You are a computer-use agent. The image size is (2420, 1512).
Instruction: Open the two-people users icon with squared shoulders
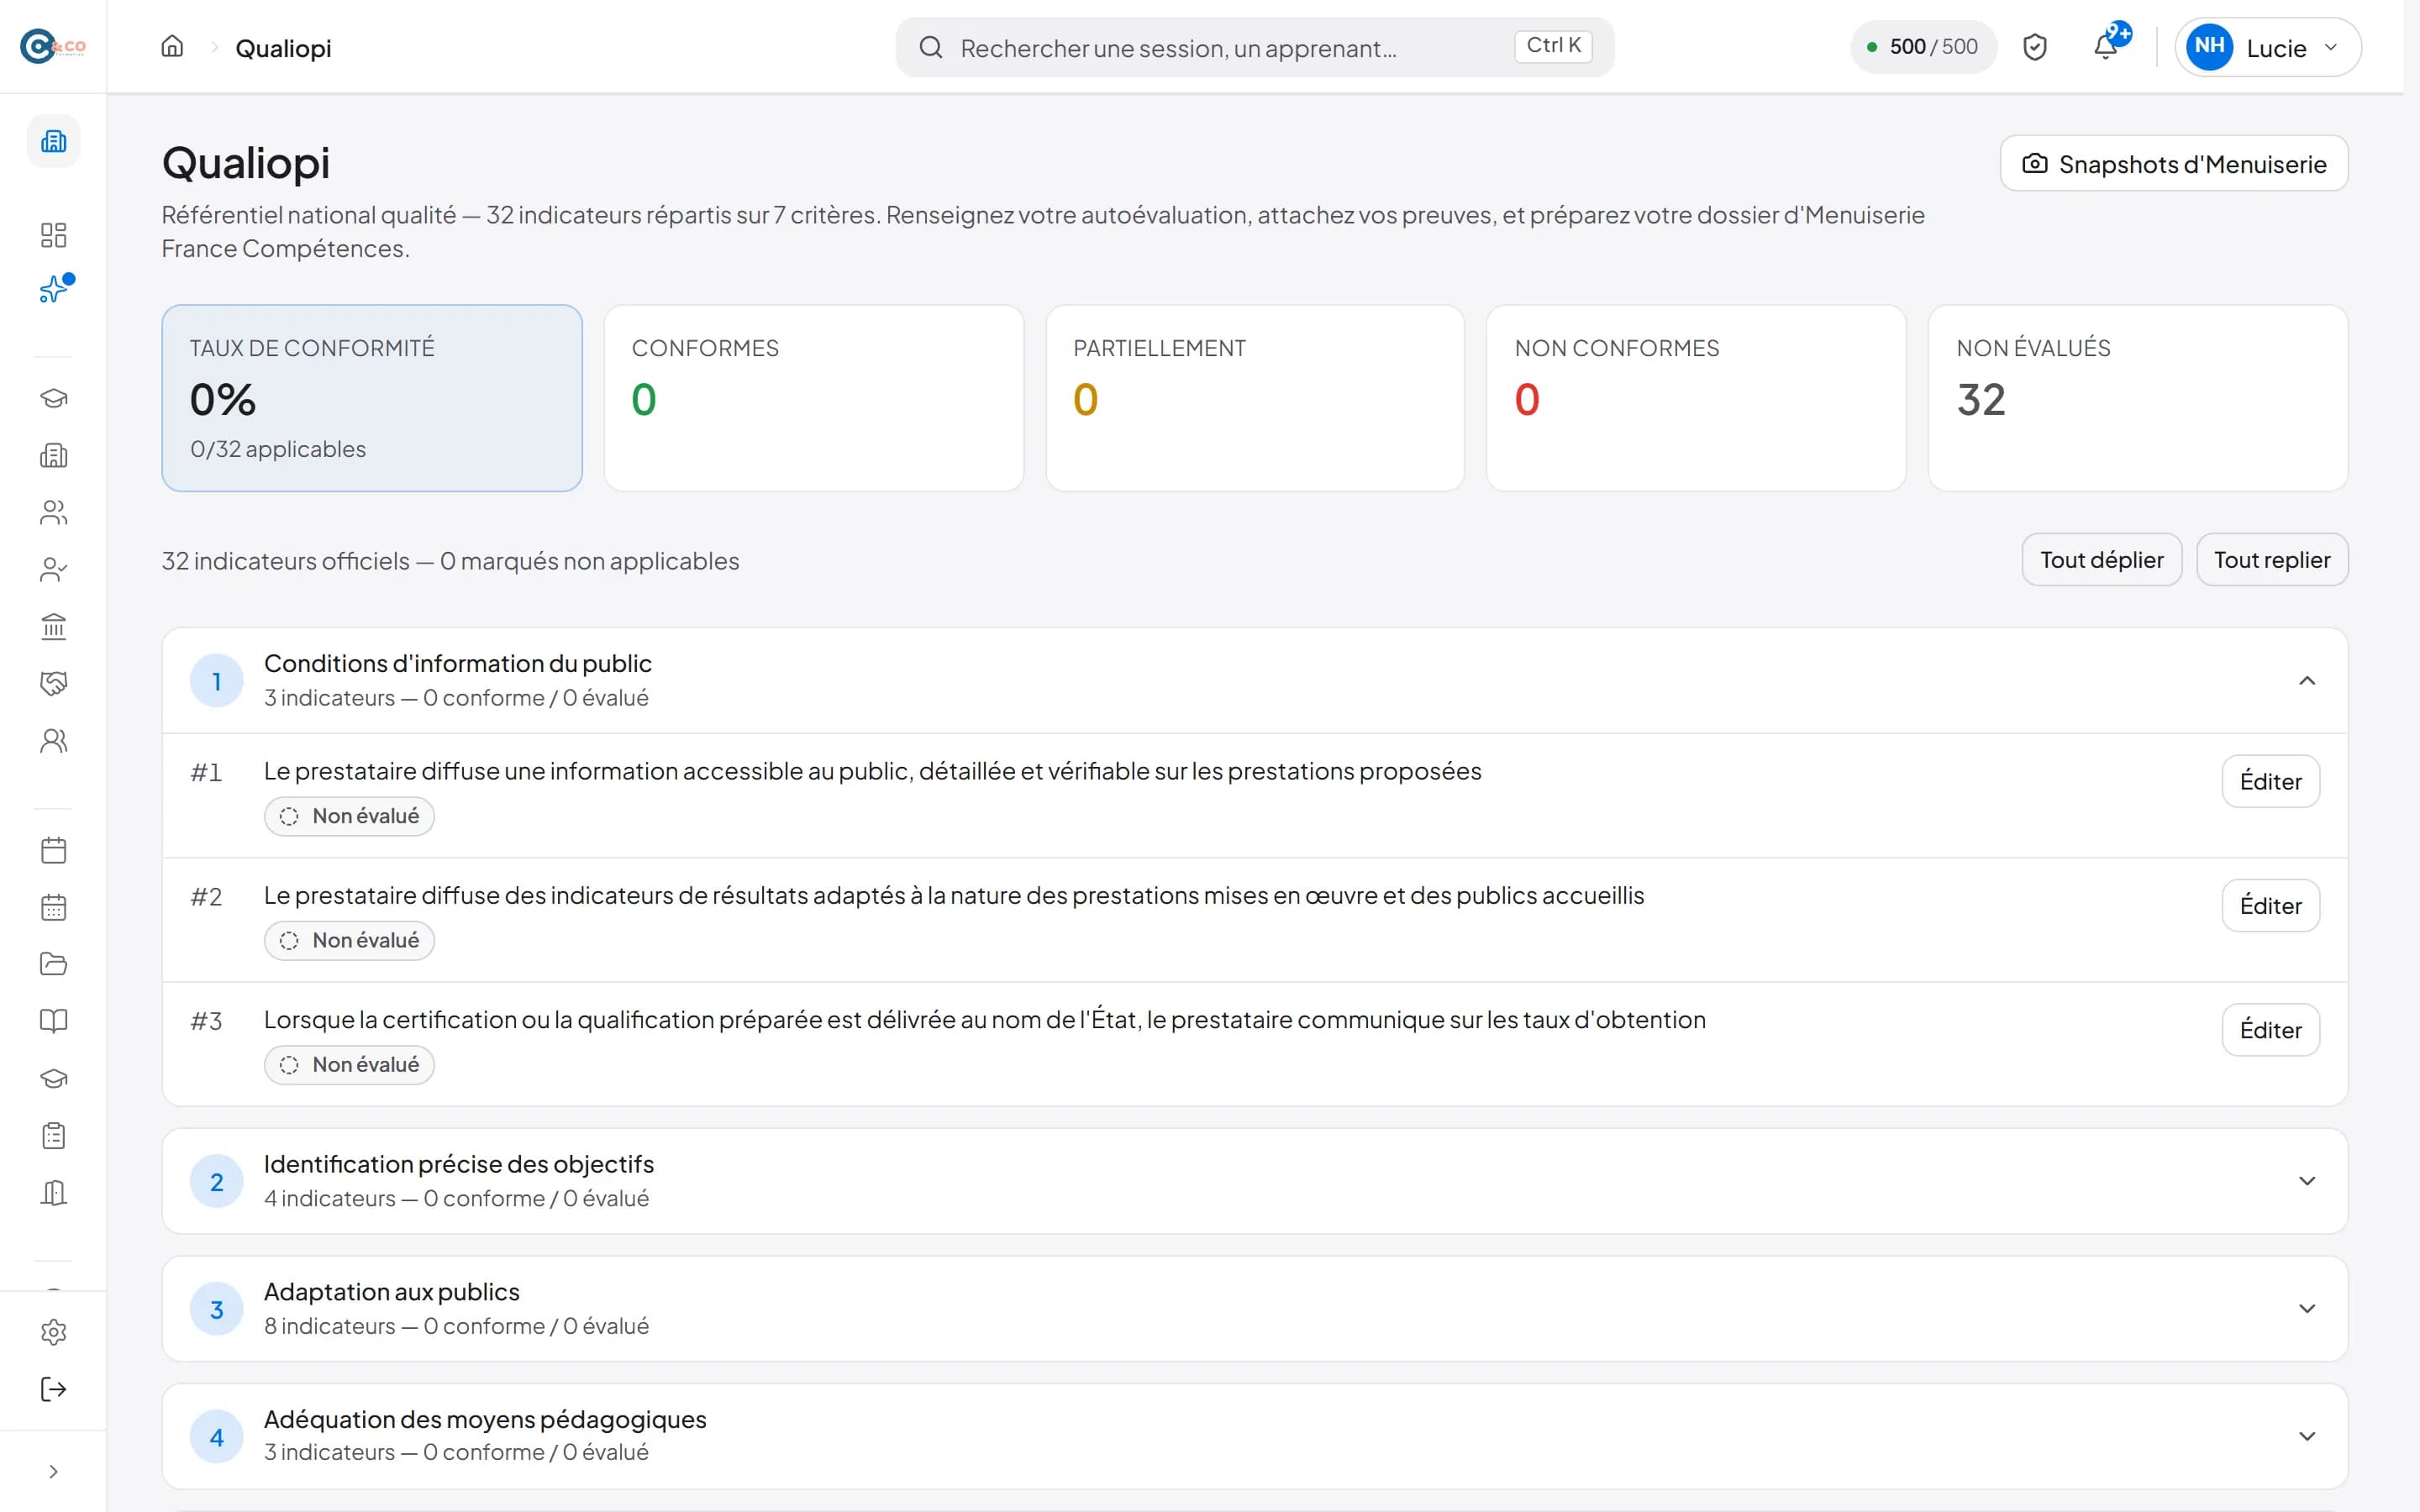click(x=54, y=513)
